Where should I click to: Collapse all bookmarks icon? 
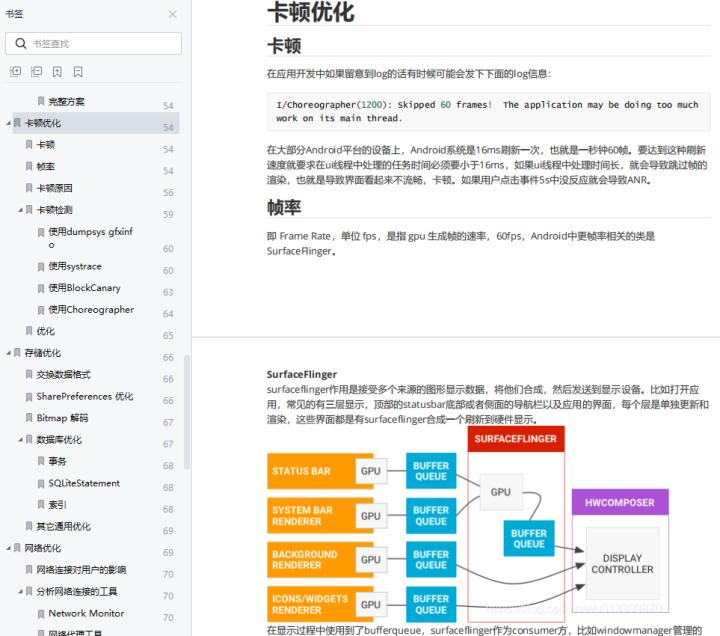pos(36,72)
